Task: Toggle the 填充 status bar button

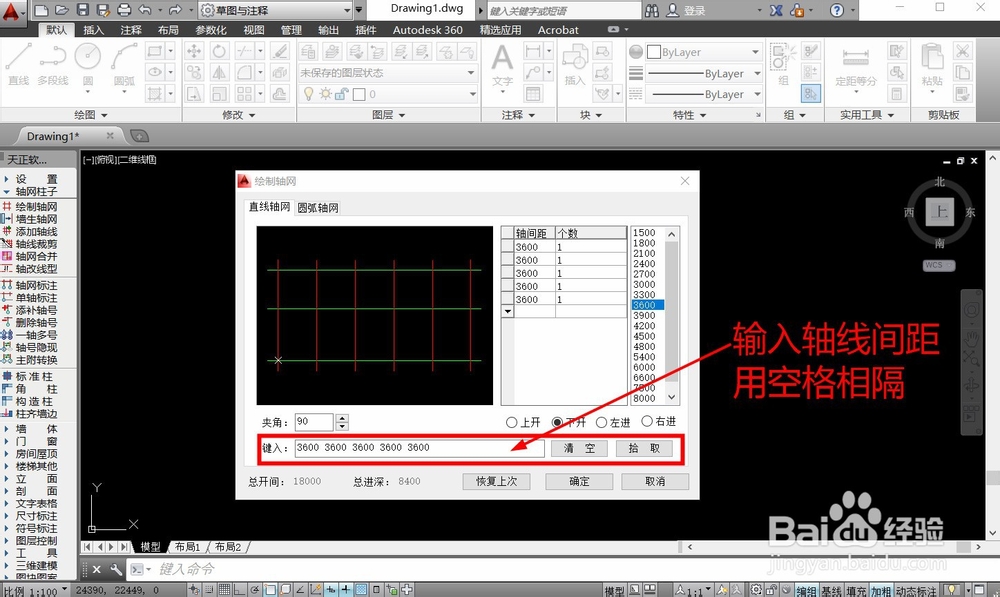Action: tap(856, 591)
